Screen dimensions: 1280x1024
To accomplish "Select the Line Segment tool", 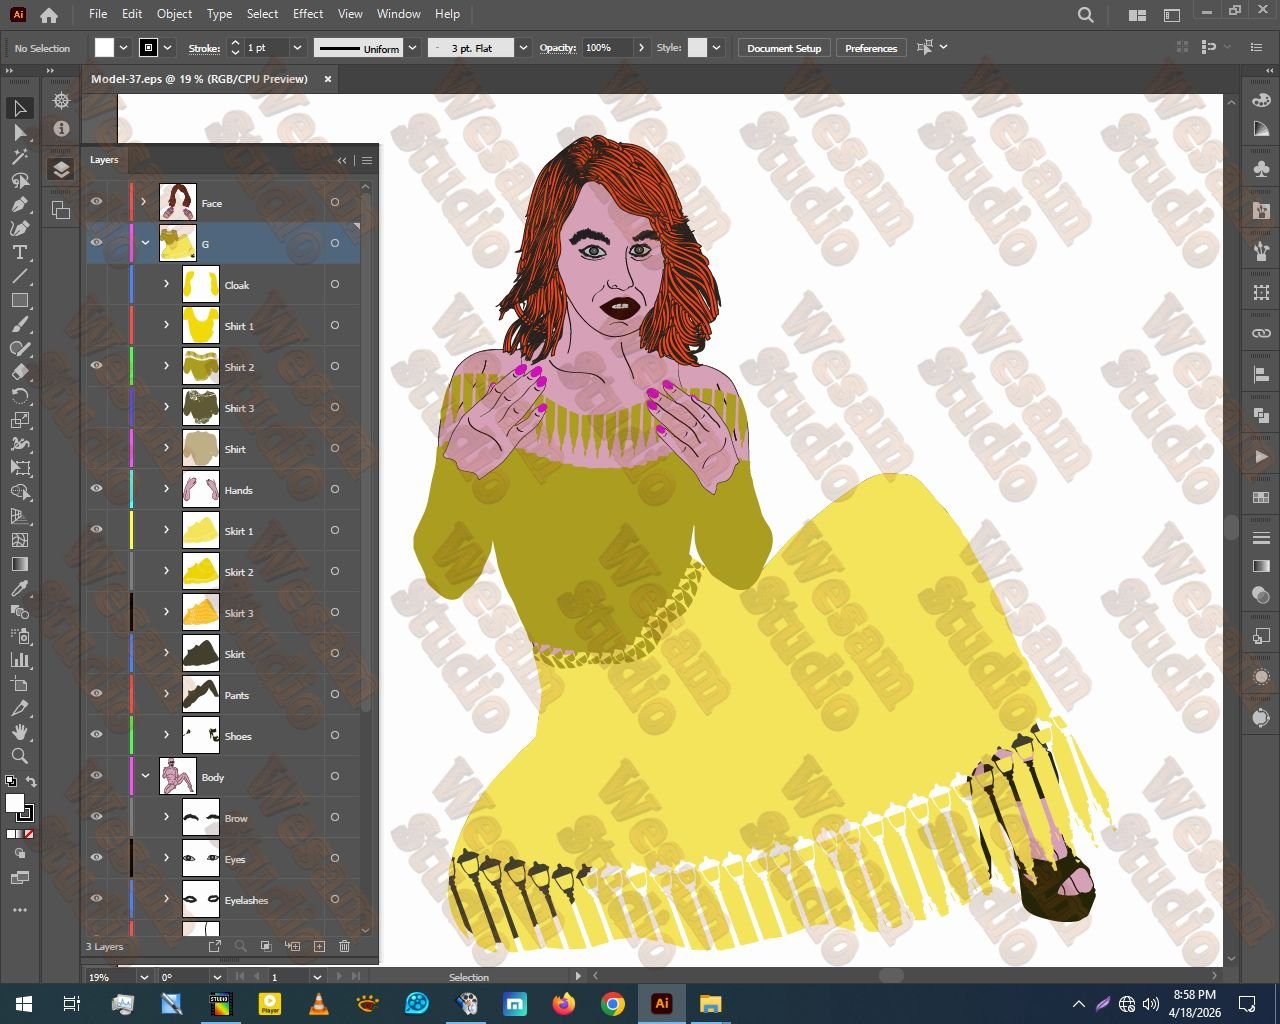I will (20, 276).
